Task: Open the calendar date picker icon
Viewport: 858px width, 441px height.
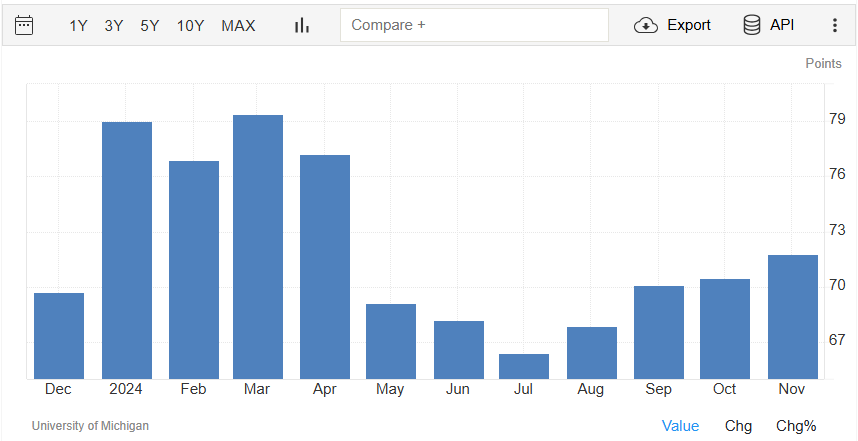Action: tap(24, 25)
